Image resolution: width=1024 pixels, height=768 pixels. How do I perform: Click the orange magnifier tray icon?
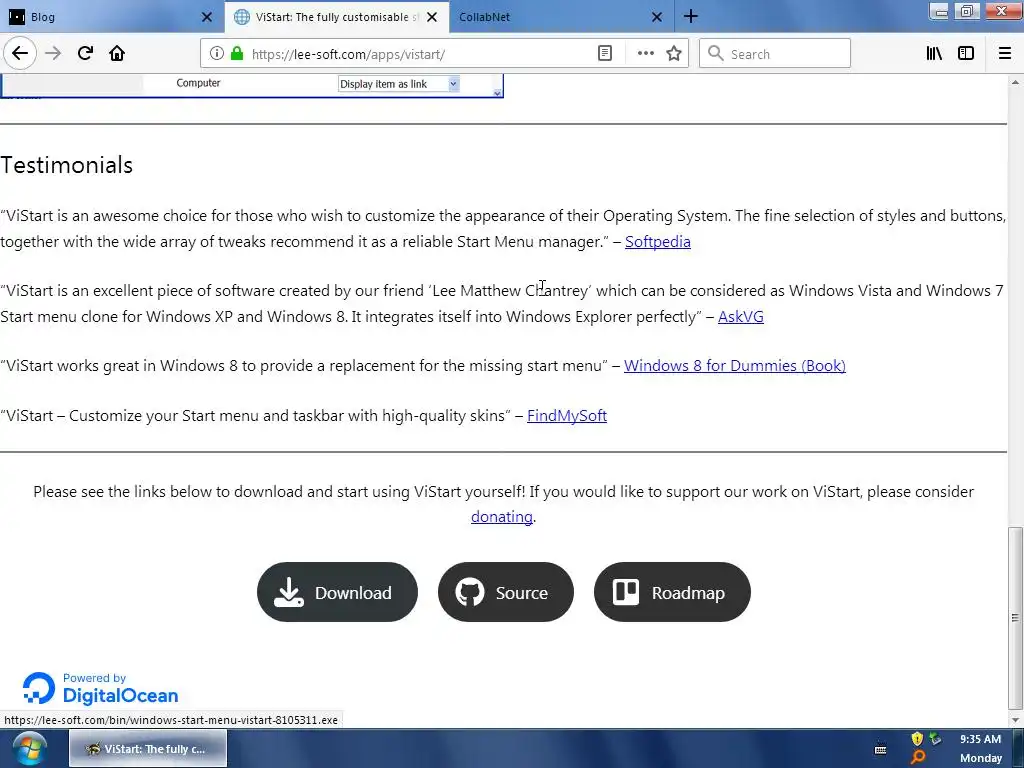(918, 757)
